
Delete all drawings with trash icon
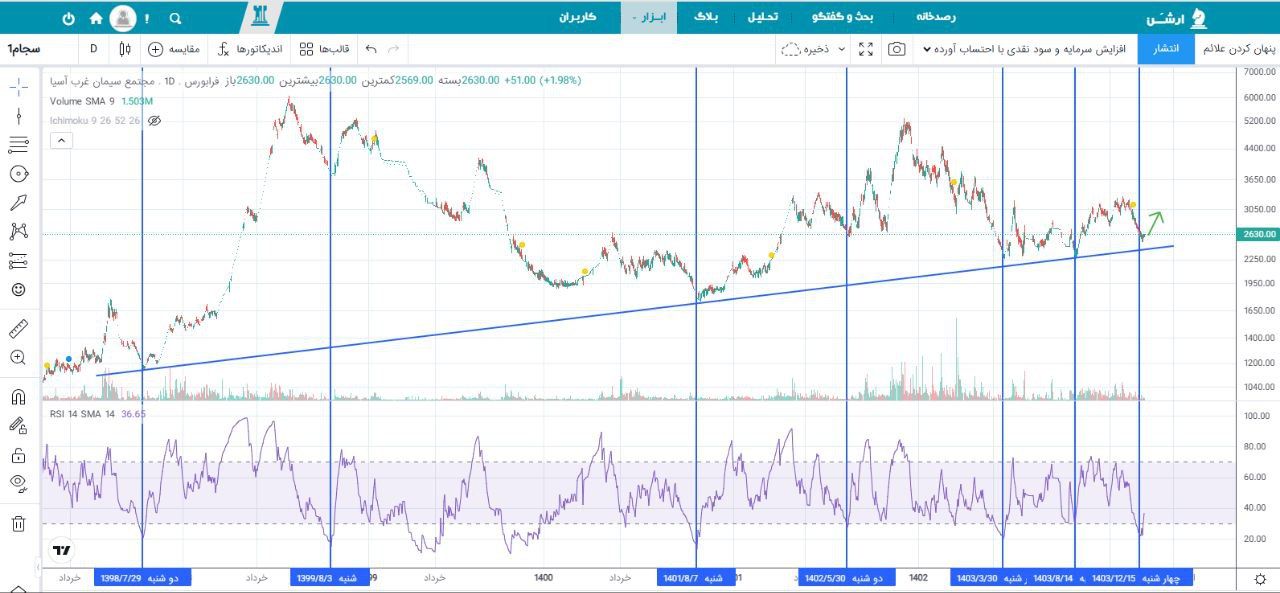pos(18,523)
